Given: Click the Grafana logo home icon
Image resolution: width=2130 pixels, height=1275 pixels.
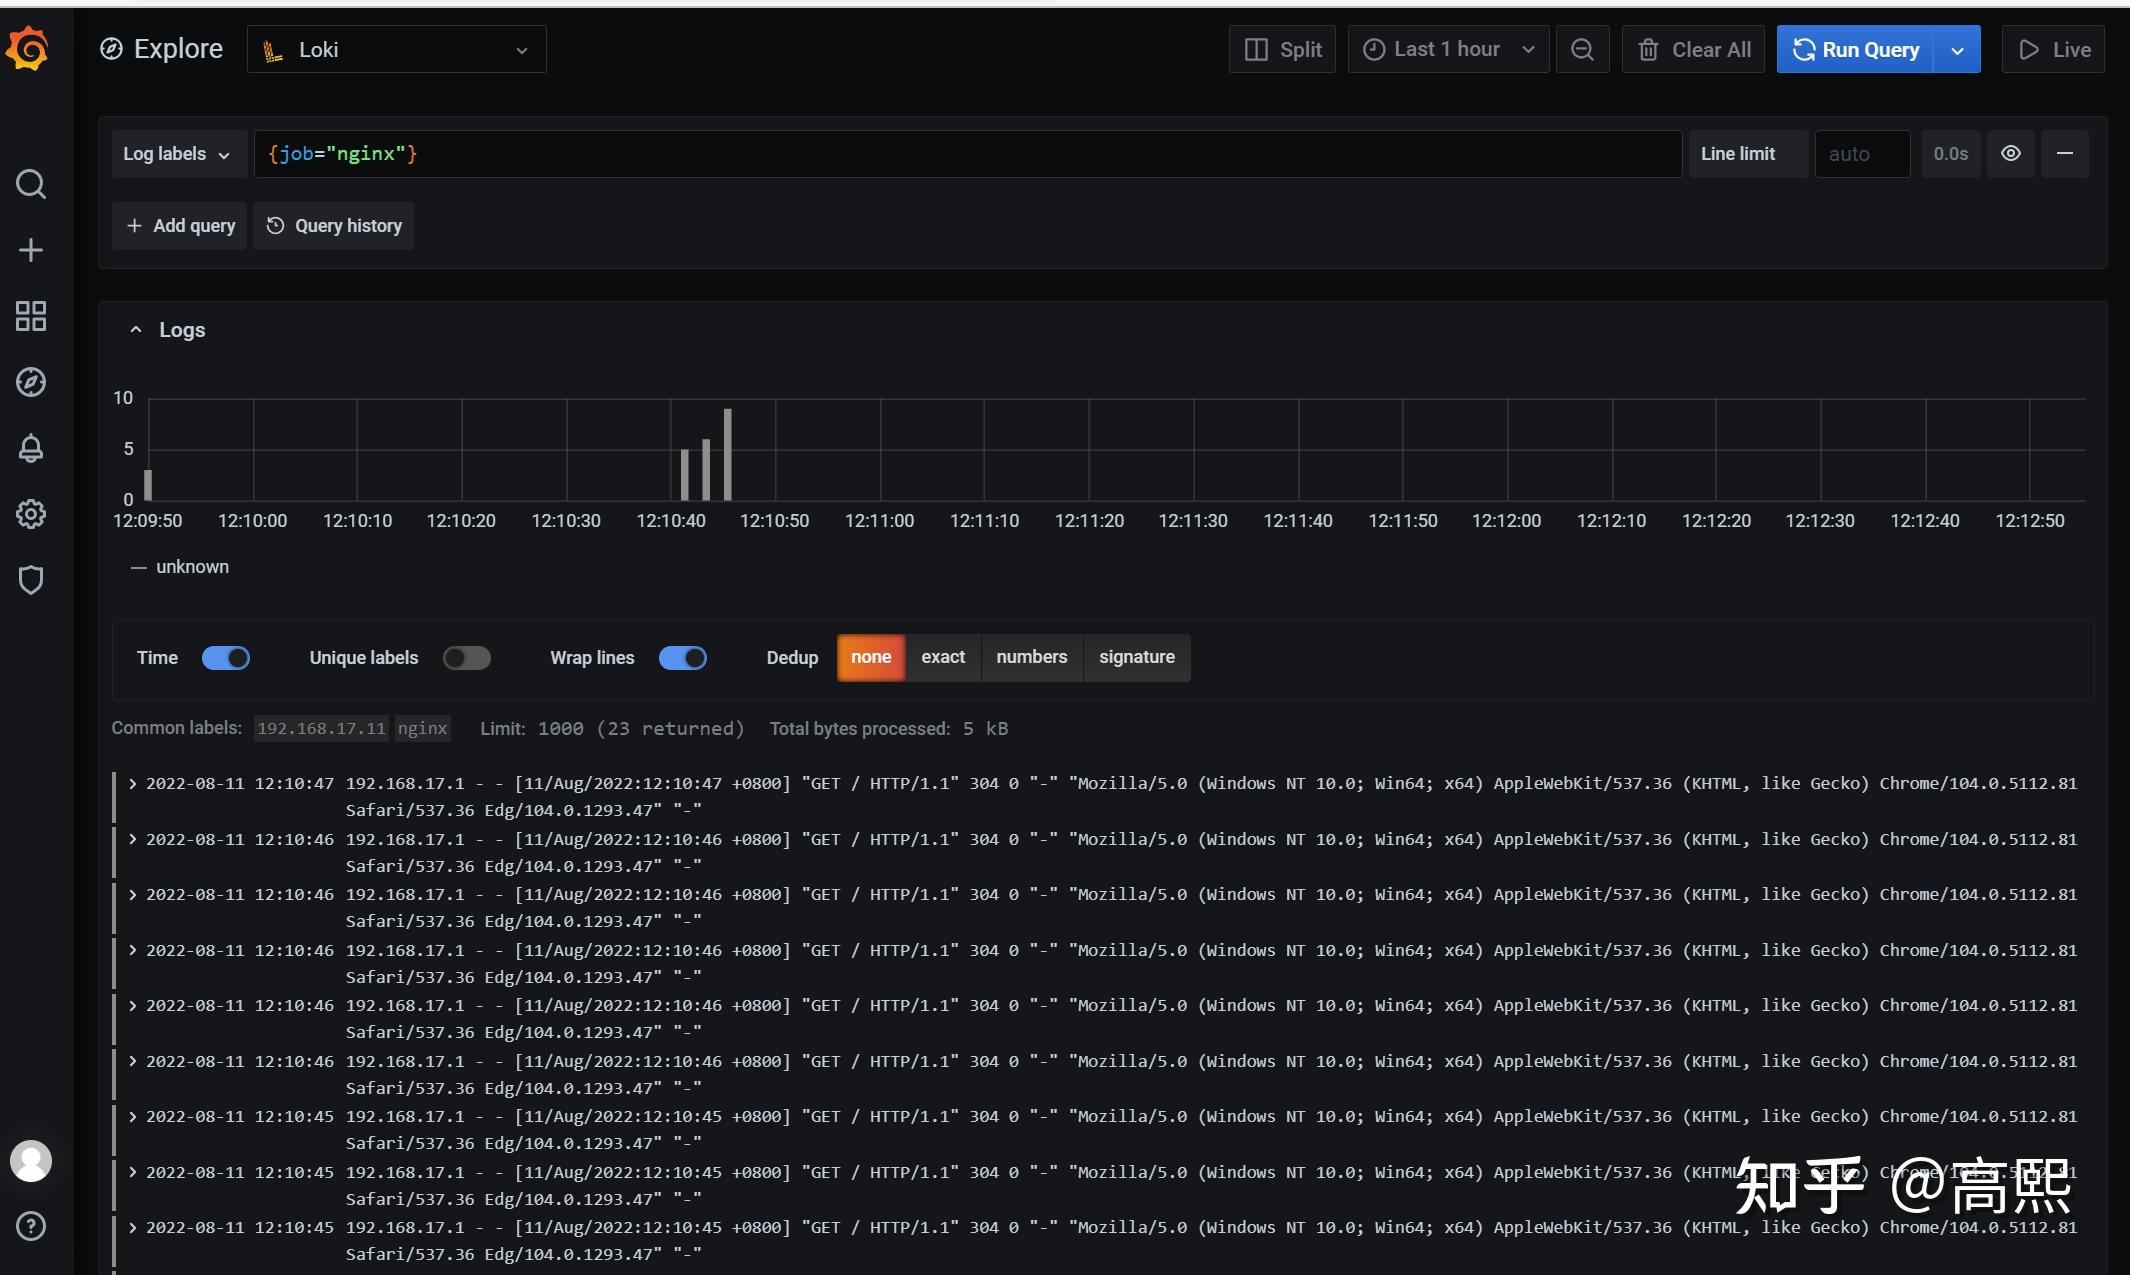Looking at the screenshot, I should click(28, 48).
